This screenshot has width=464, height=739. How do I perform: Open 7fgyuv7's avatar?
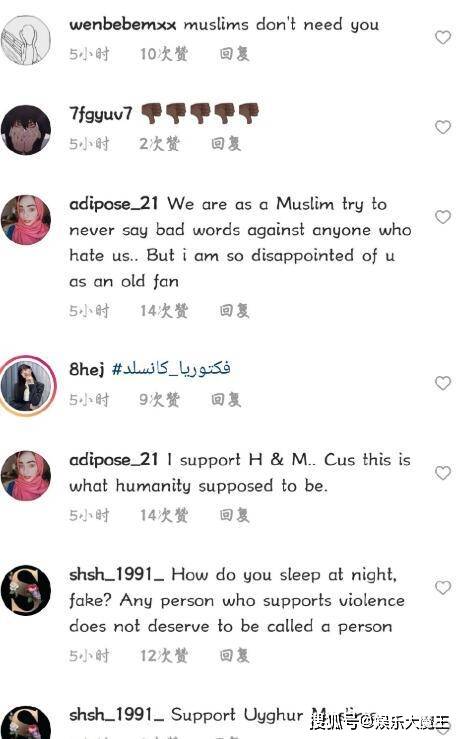point(26,130)
